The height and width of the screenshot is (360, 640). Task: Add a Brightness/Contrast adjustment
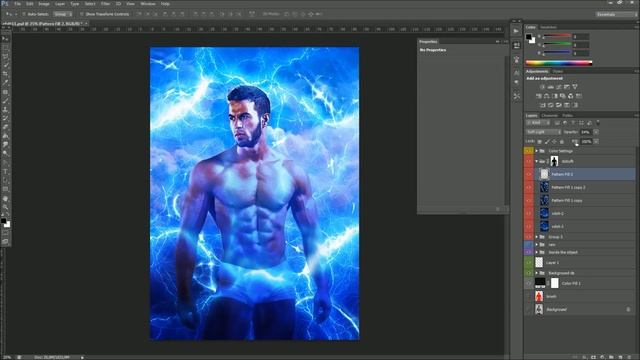click(542, 87)
